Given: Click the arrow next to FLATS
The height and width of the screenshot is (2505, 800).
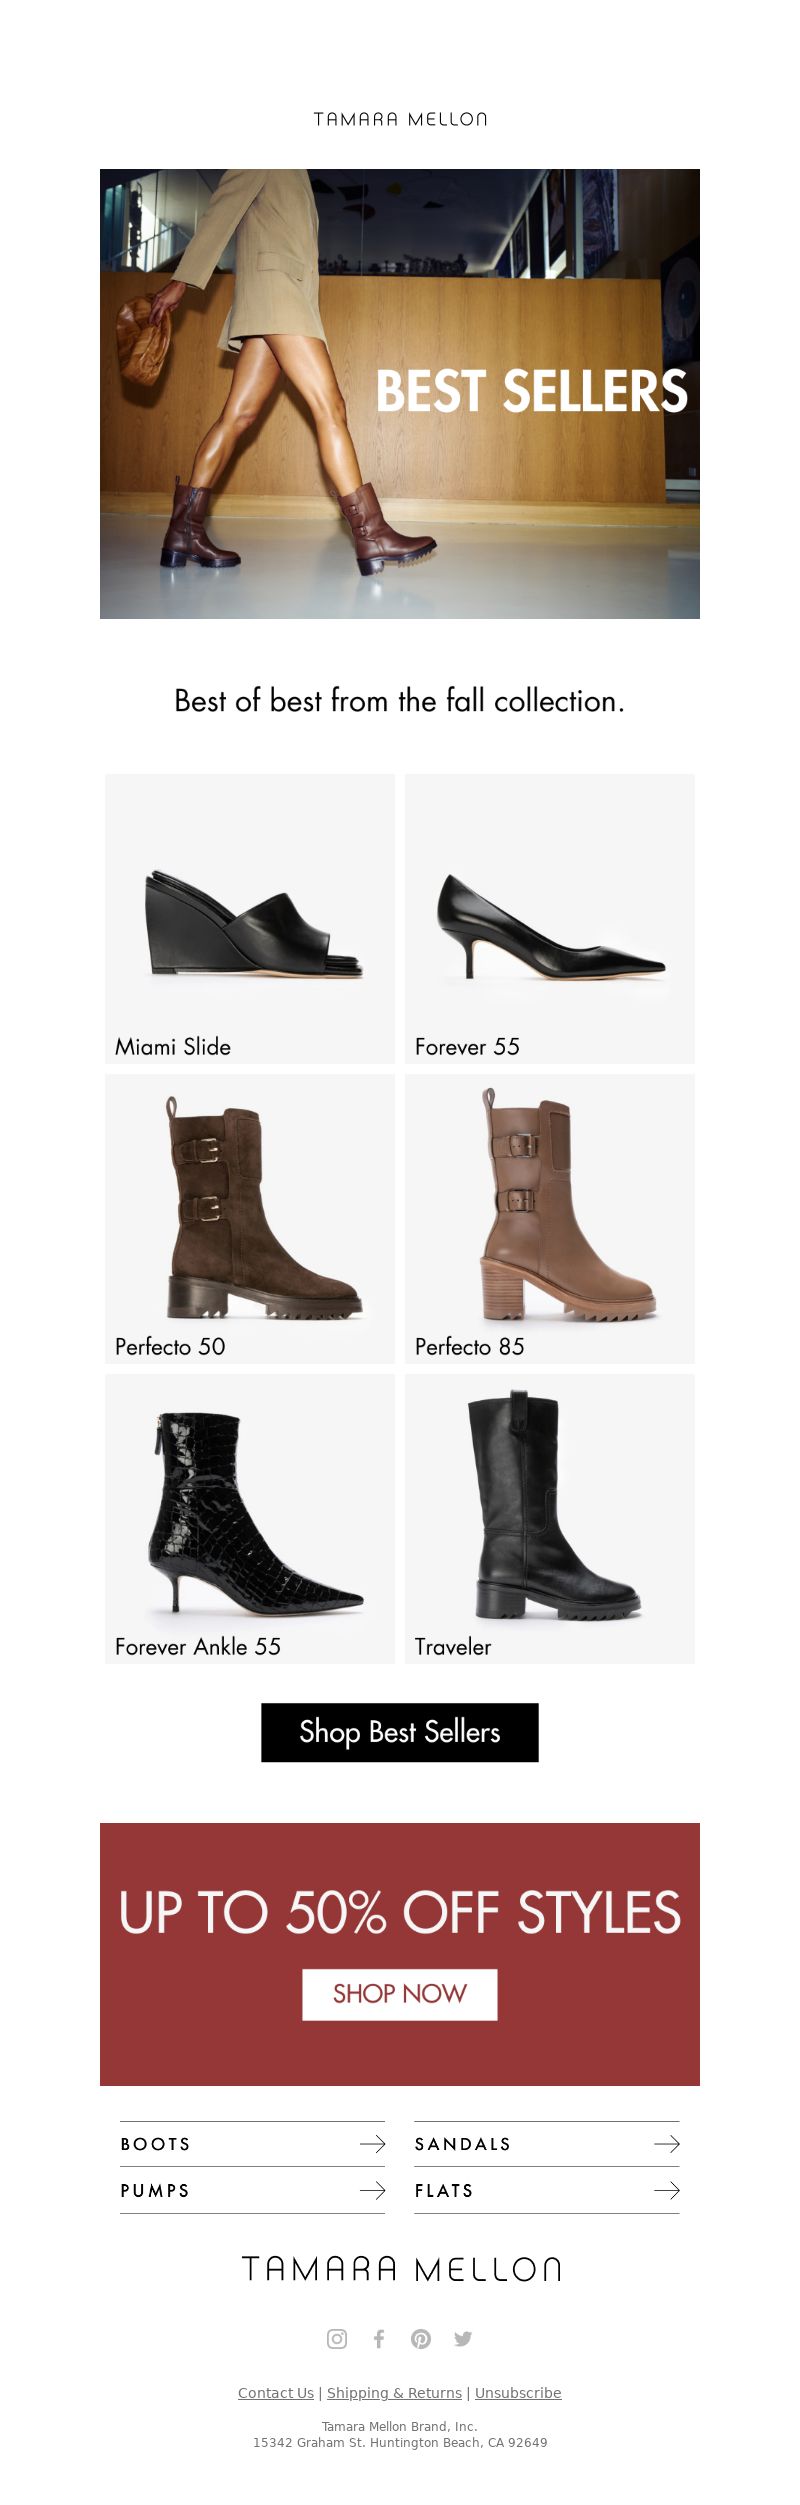Looking at the screenshot, I should tap(667, 2190).
